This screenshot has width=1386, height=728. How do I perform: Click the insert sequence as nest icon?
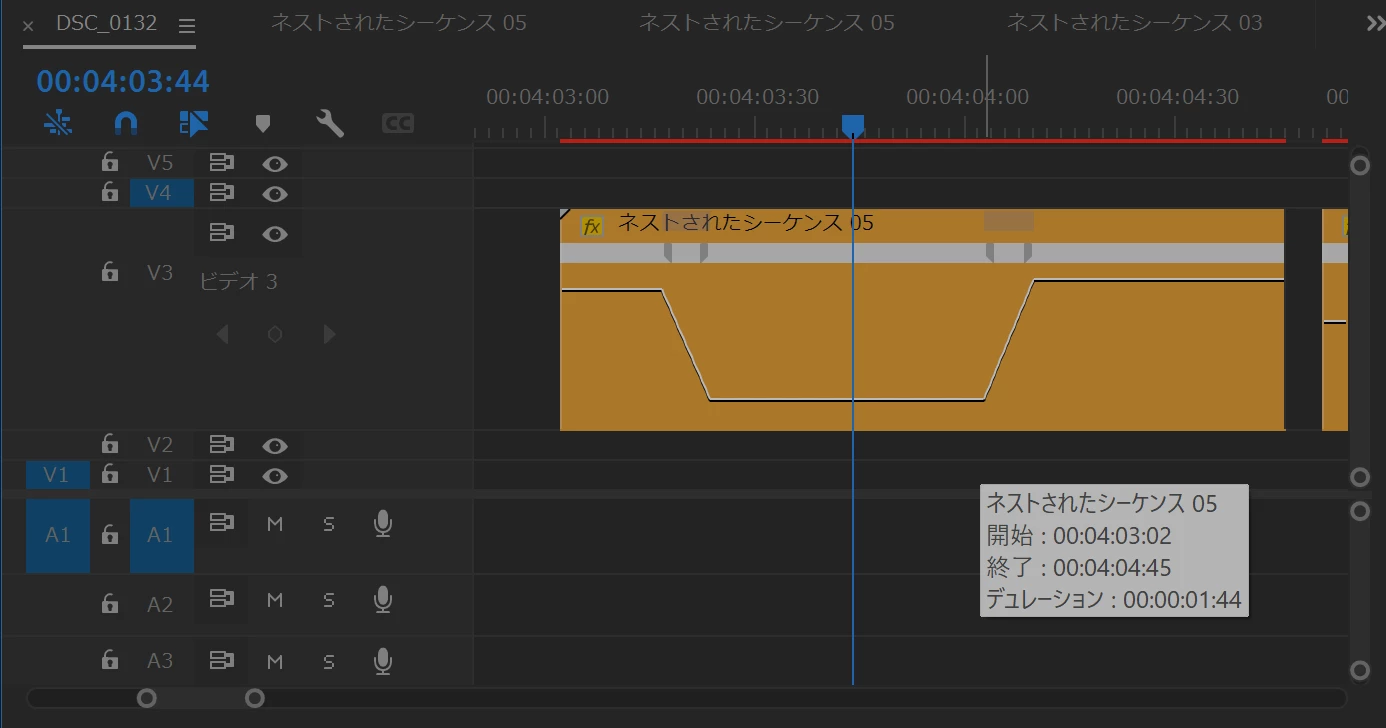pyautogui.click(x=58, y=123)
